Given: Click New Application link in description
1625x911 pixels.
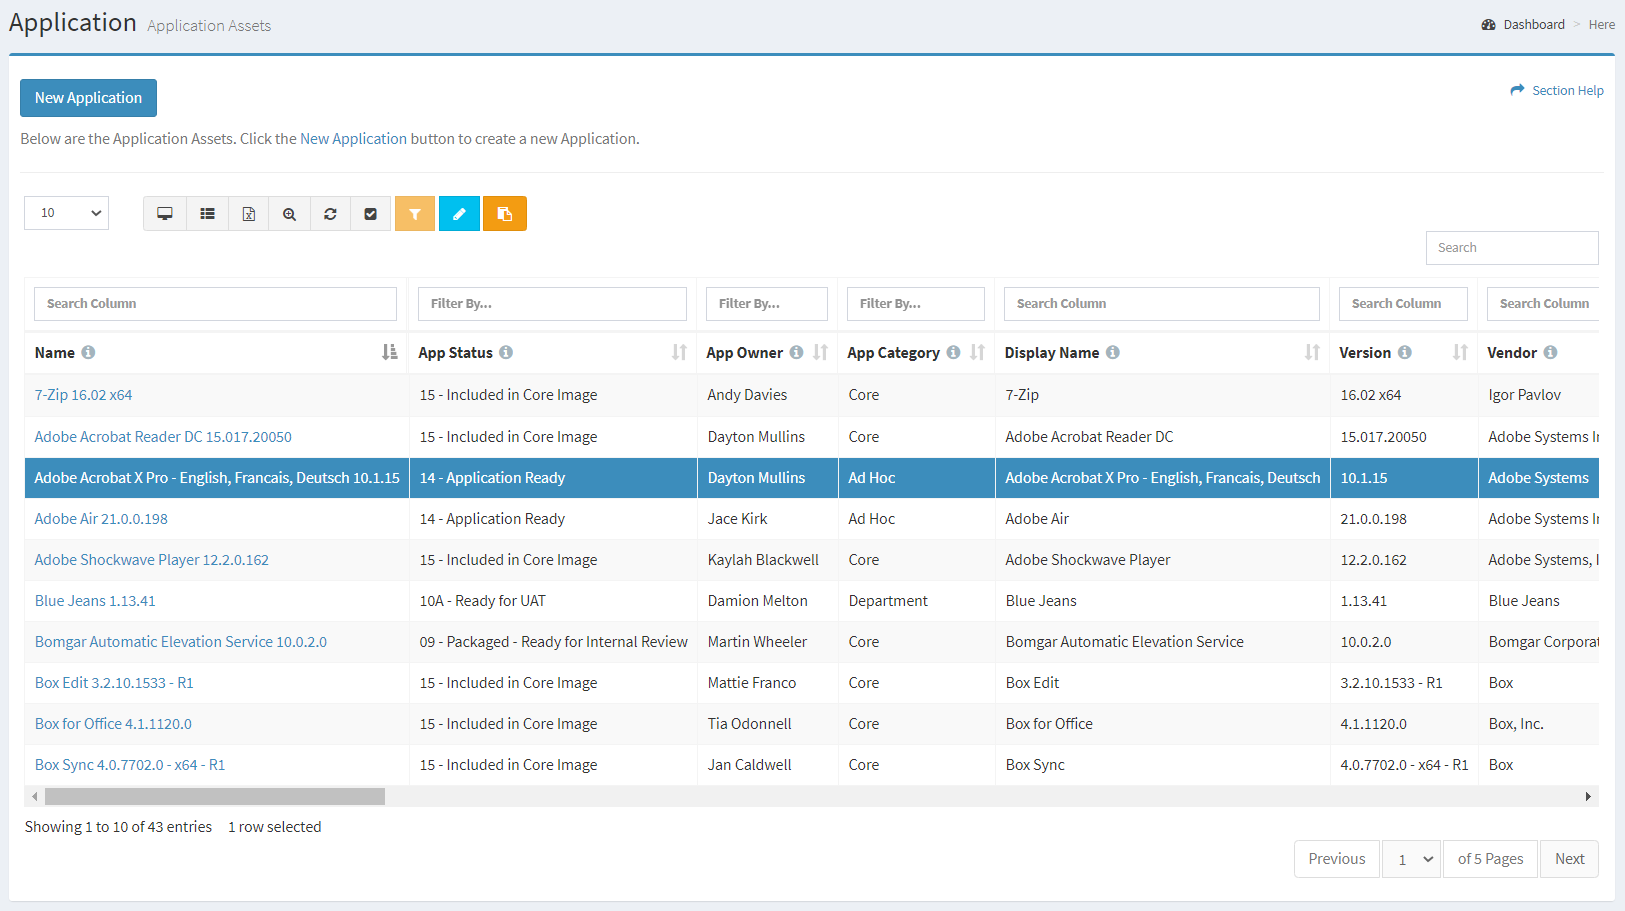Looking at the screenshot, I should [353, 139].
